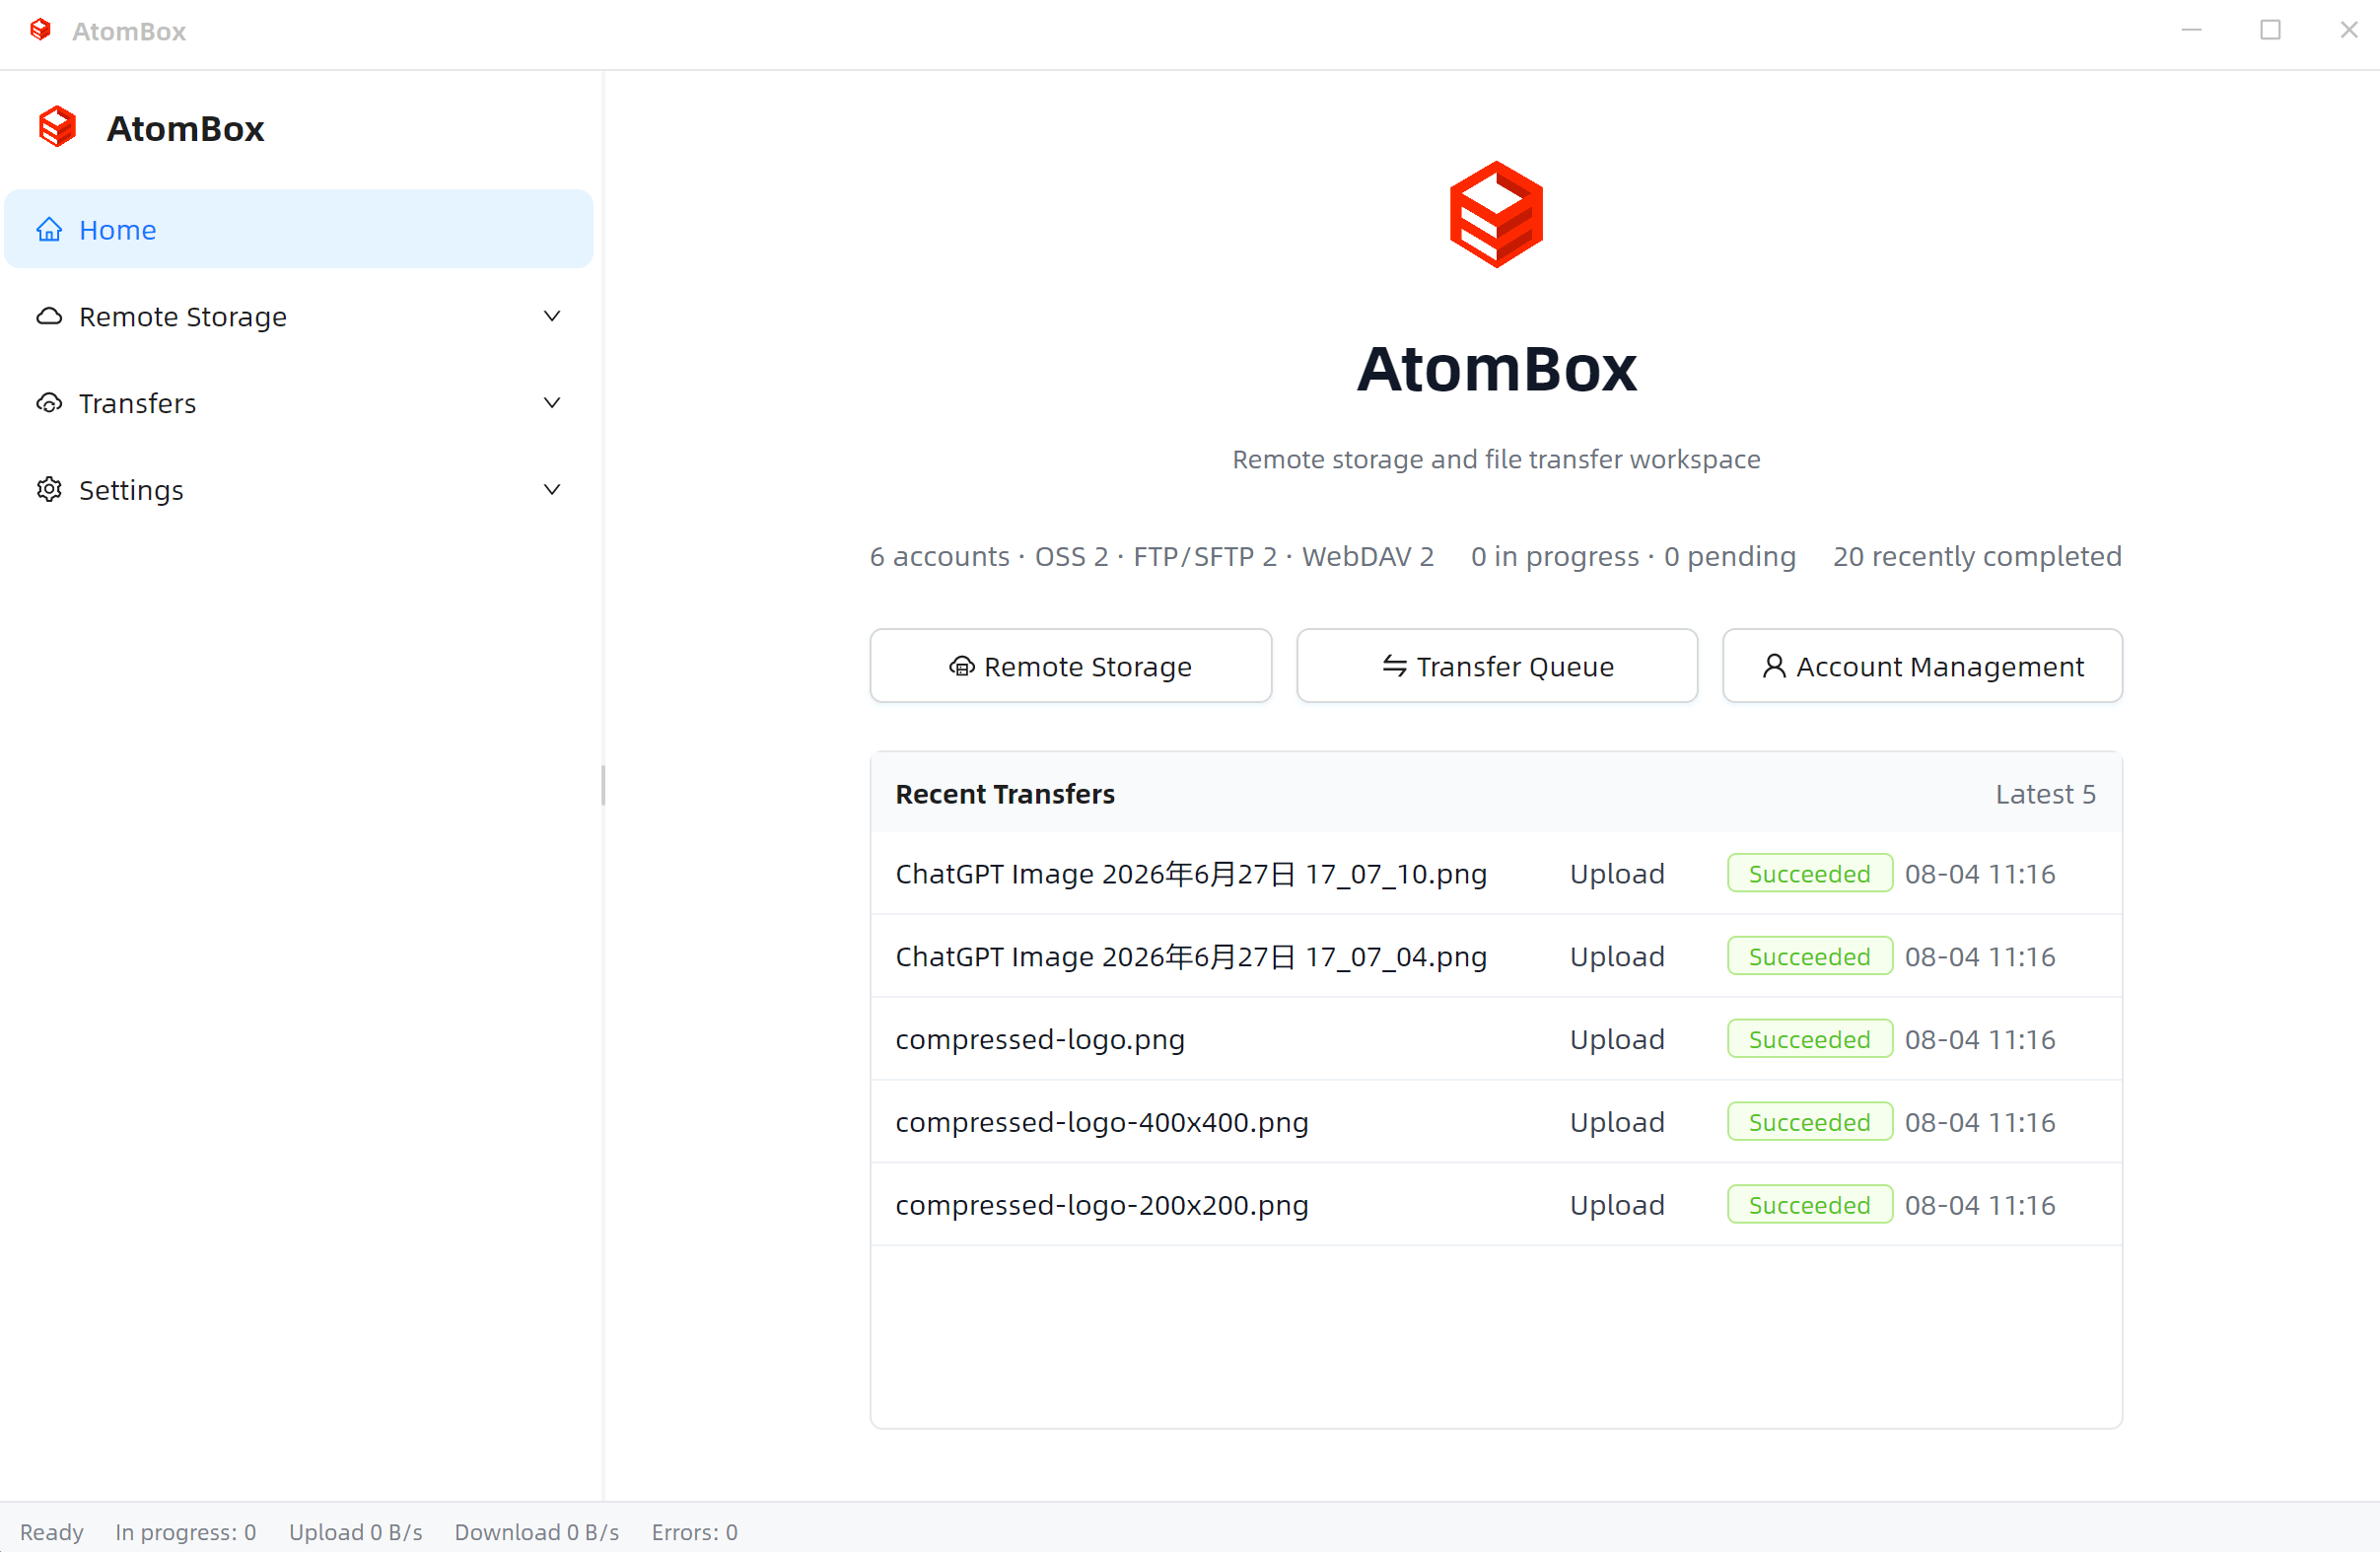Click the Recent Transfers heading
Screen dimensions: 2380x1552
tap(1004, 794)
